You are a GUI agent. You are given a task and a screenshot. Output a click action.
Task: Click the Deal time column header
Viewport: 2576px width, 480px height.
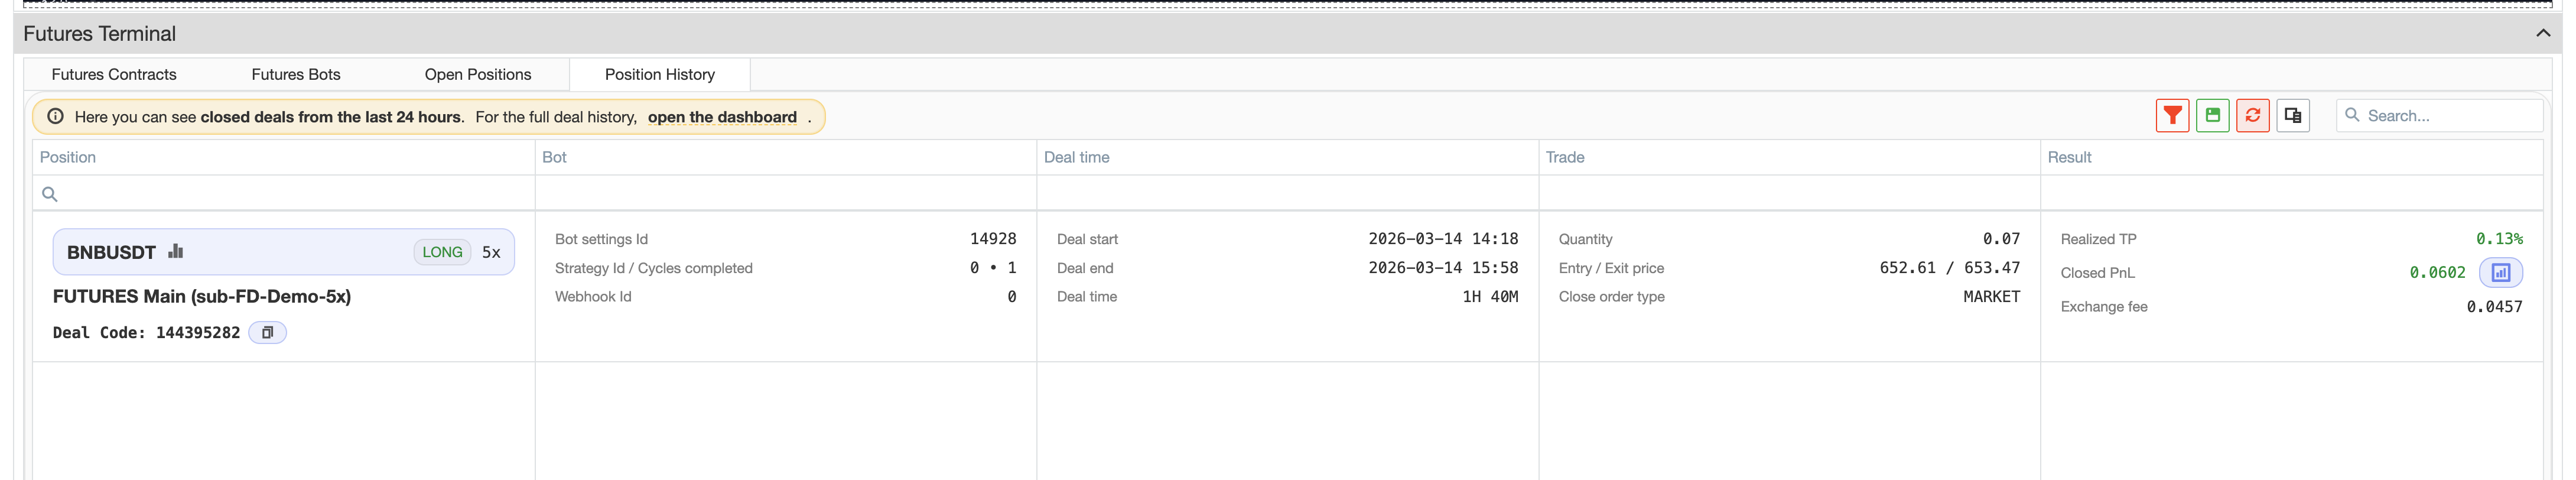click(1077, 158)
